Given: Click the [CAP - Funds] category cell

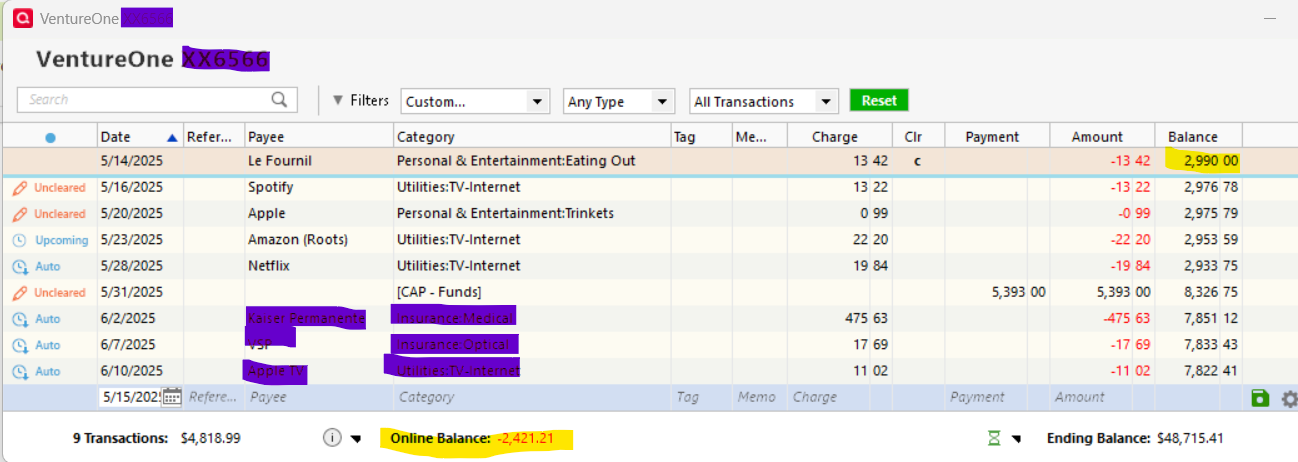Looking at the screenshot, I should coord(532,292).
